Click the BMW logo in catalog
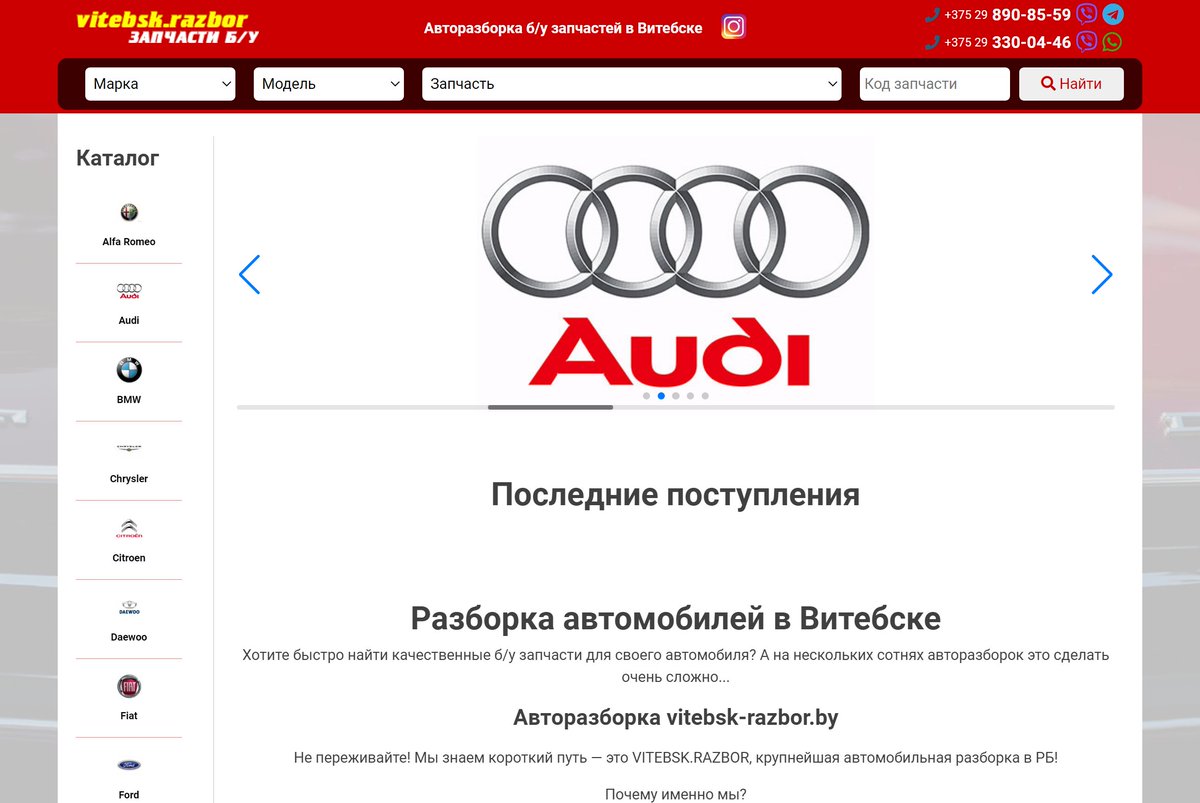Image resolution: width=1200 pixels, height=803 pixels. pyautogui.click(x=129, y=370)
